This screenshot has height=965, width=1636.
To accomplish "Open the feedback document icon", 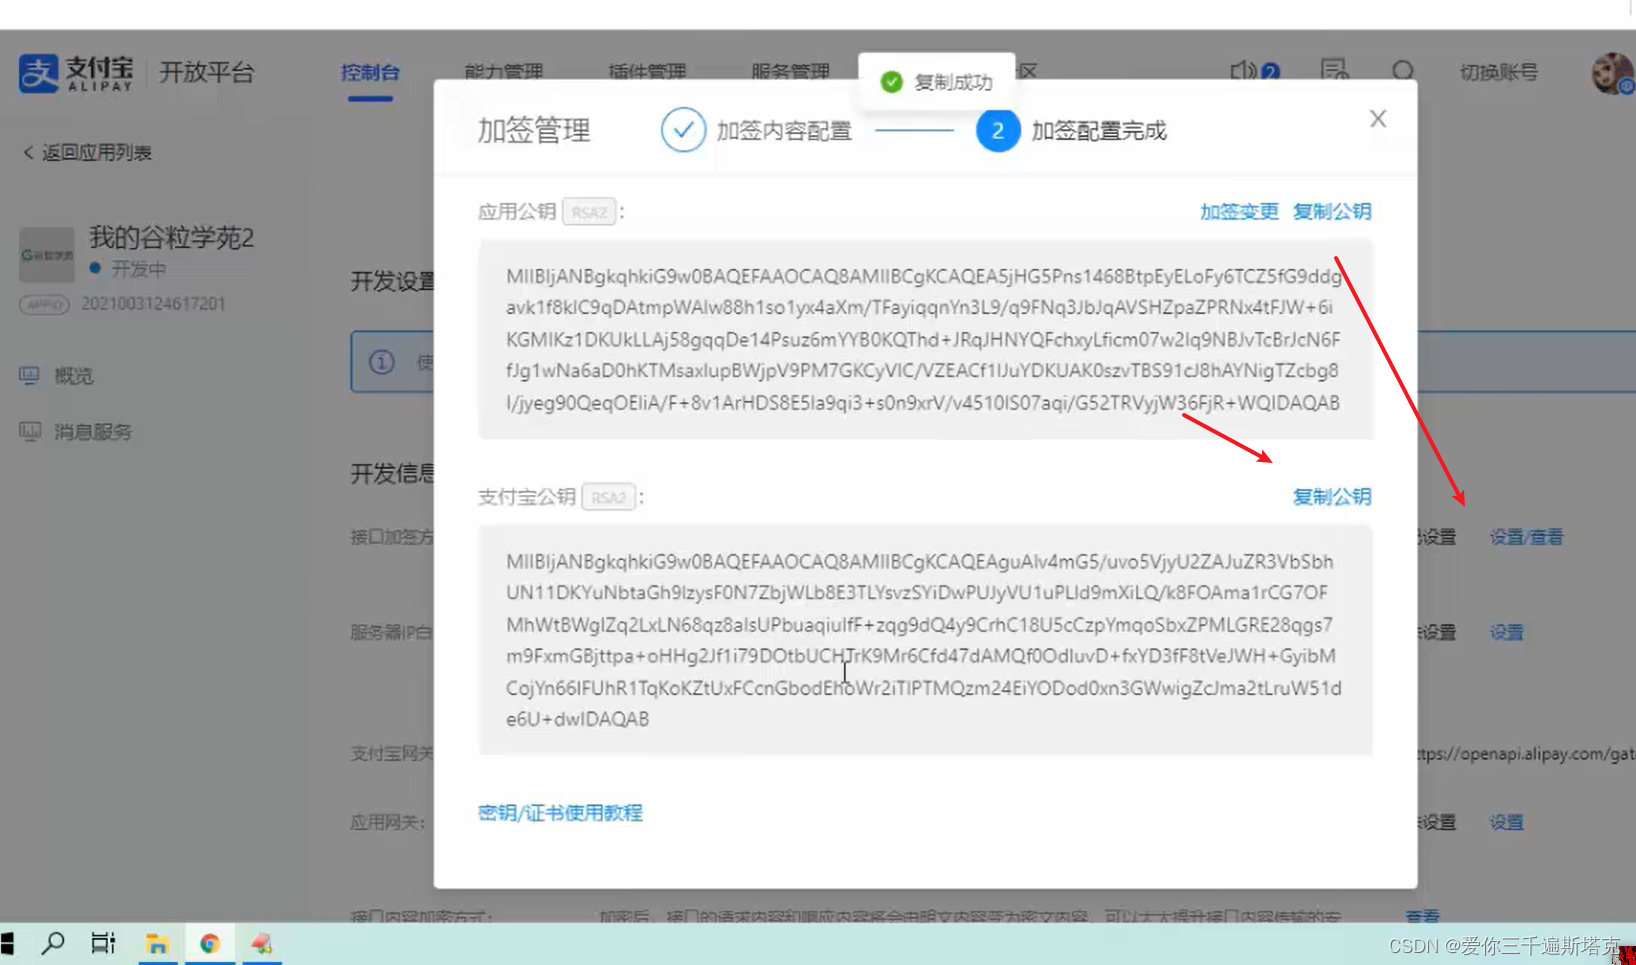I will tap(1334, 71).
